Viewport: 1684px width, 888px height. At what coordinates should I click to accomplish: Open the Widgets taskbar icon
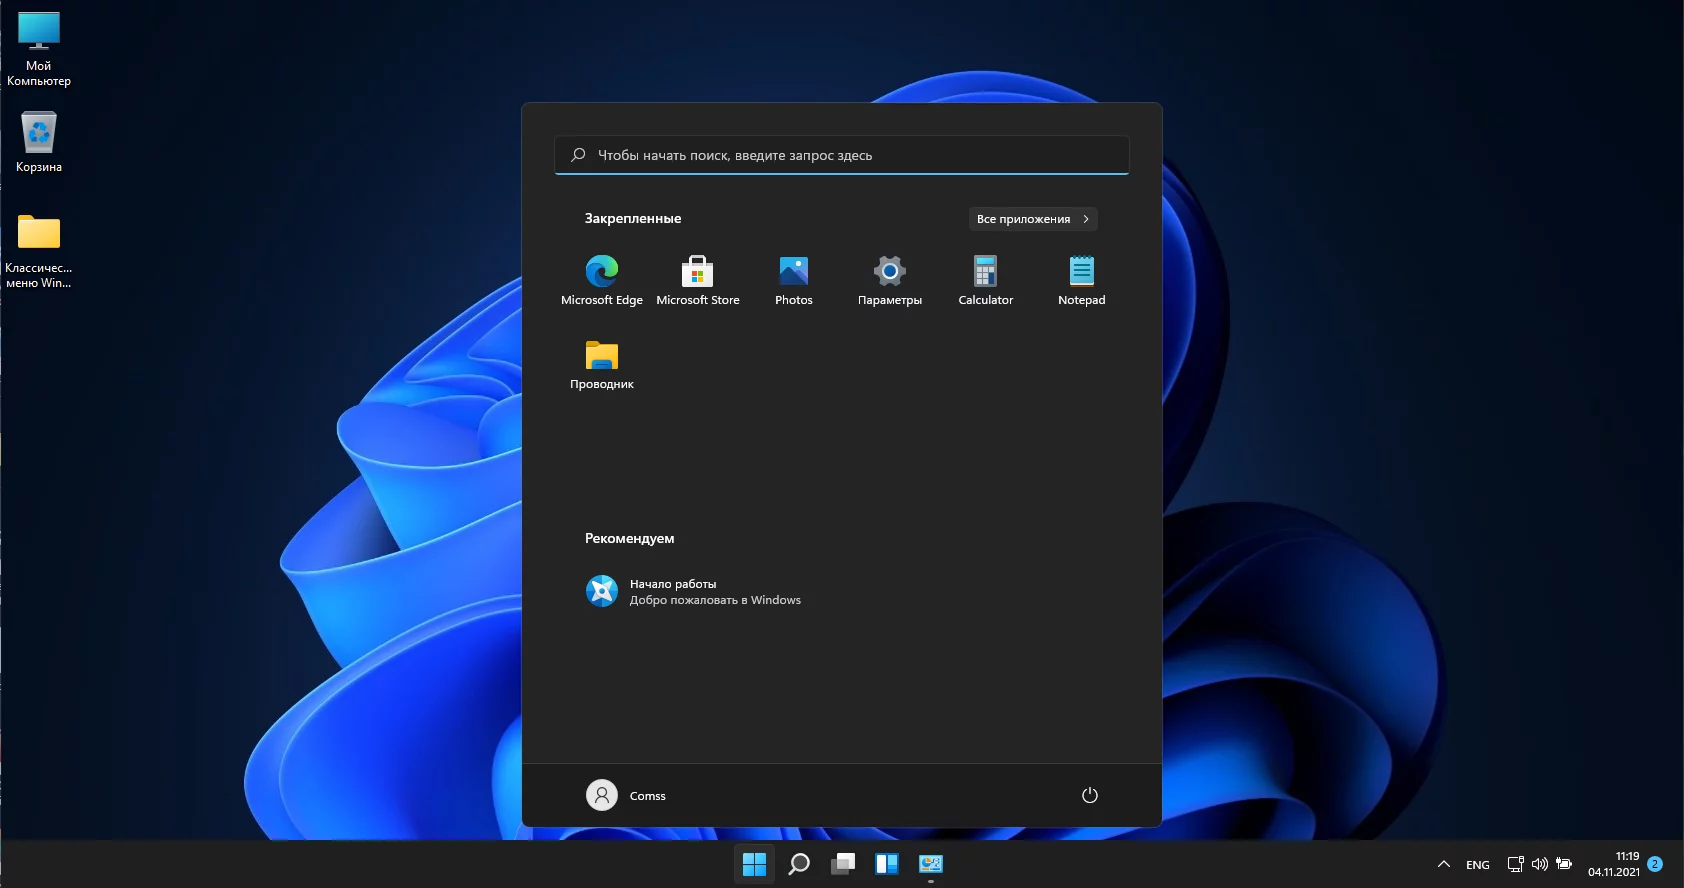pyautogui.click(x=886, y=864)
